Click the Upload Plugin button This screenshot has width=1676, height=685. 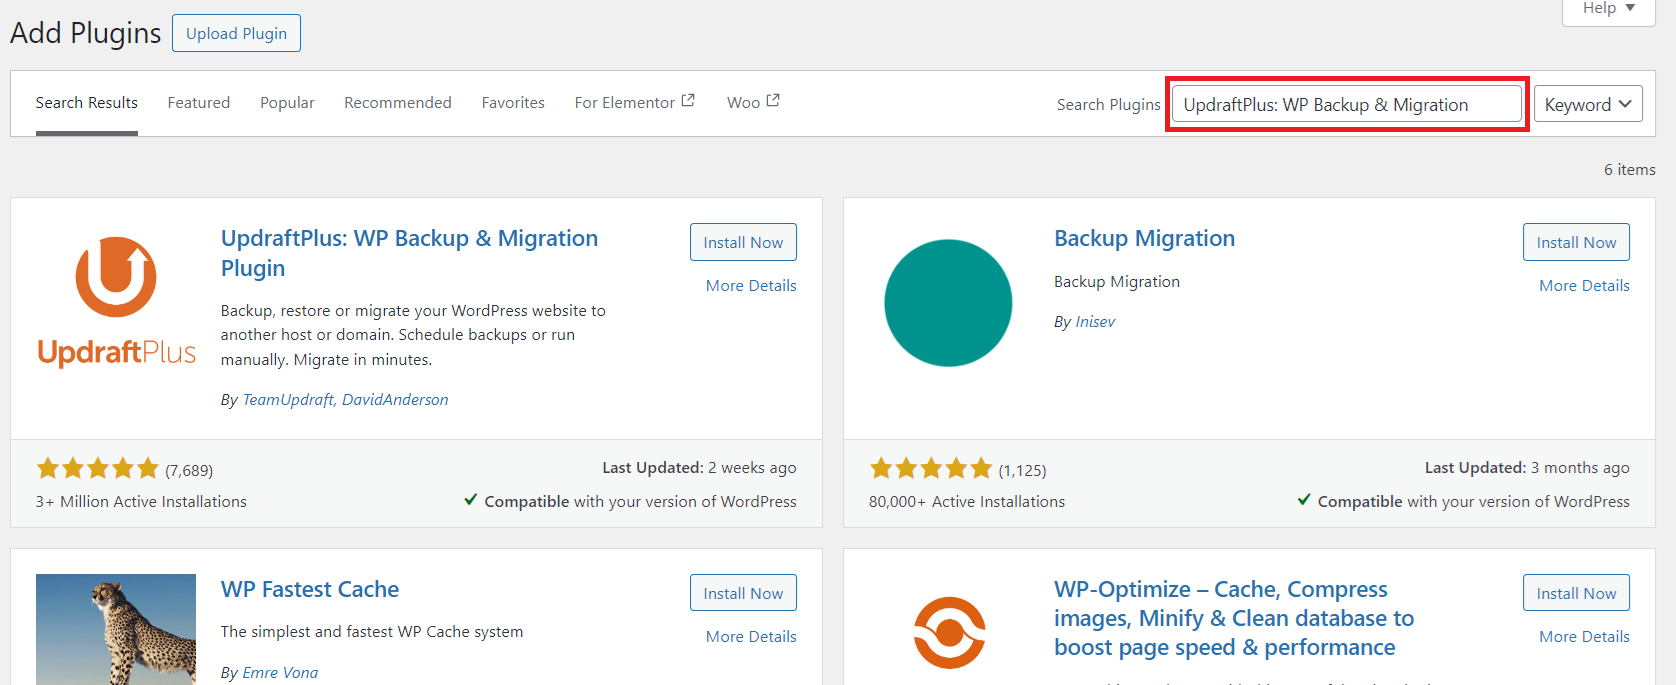[236, 33]
